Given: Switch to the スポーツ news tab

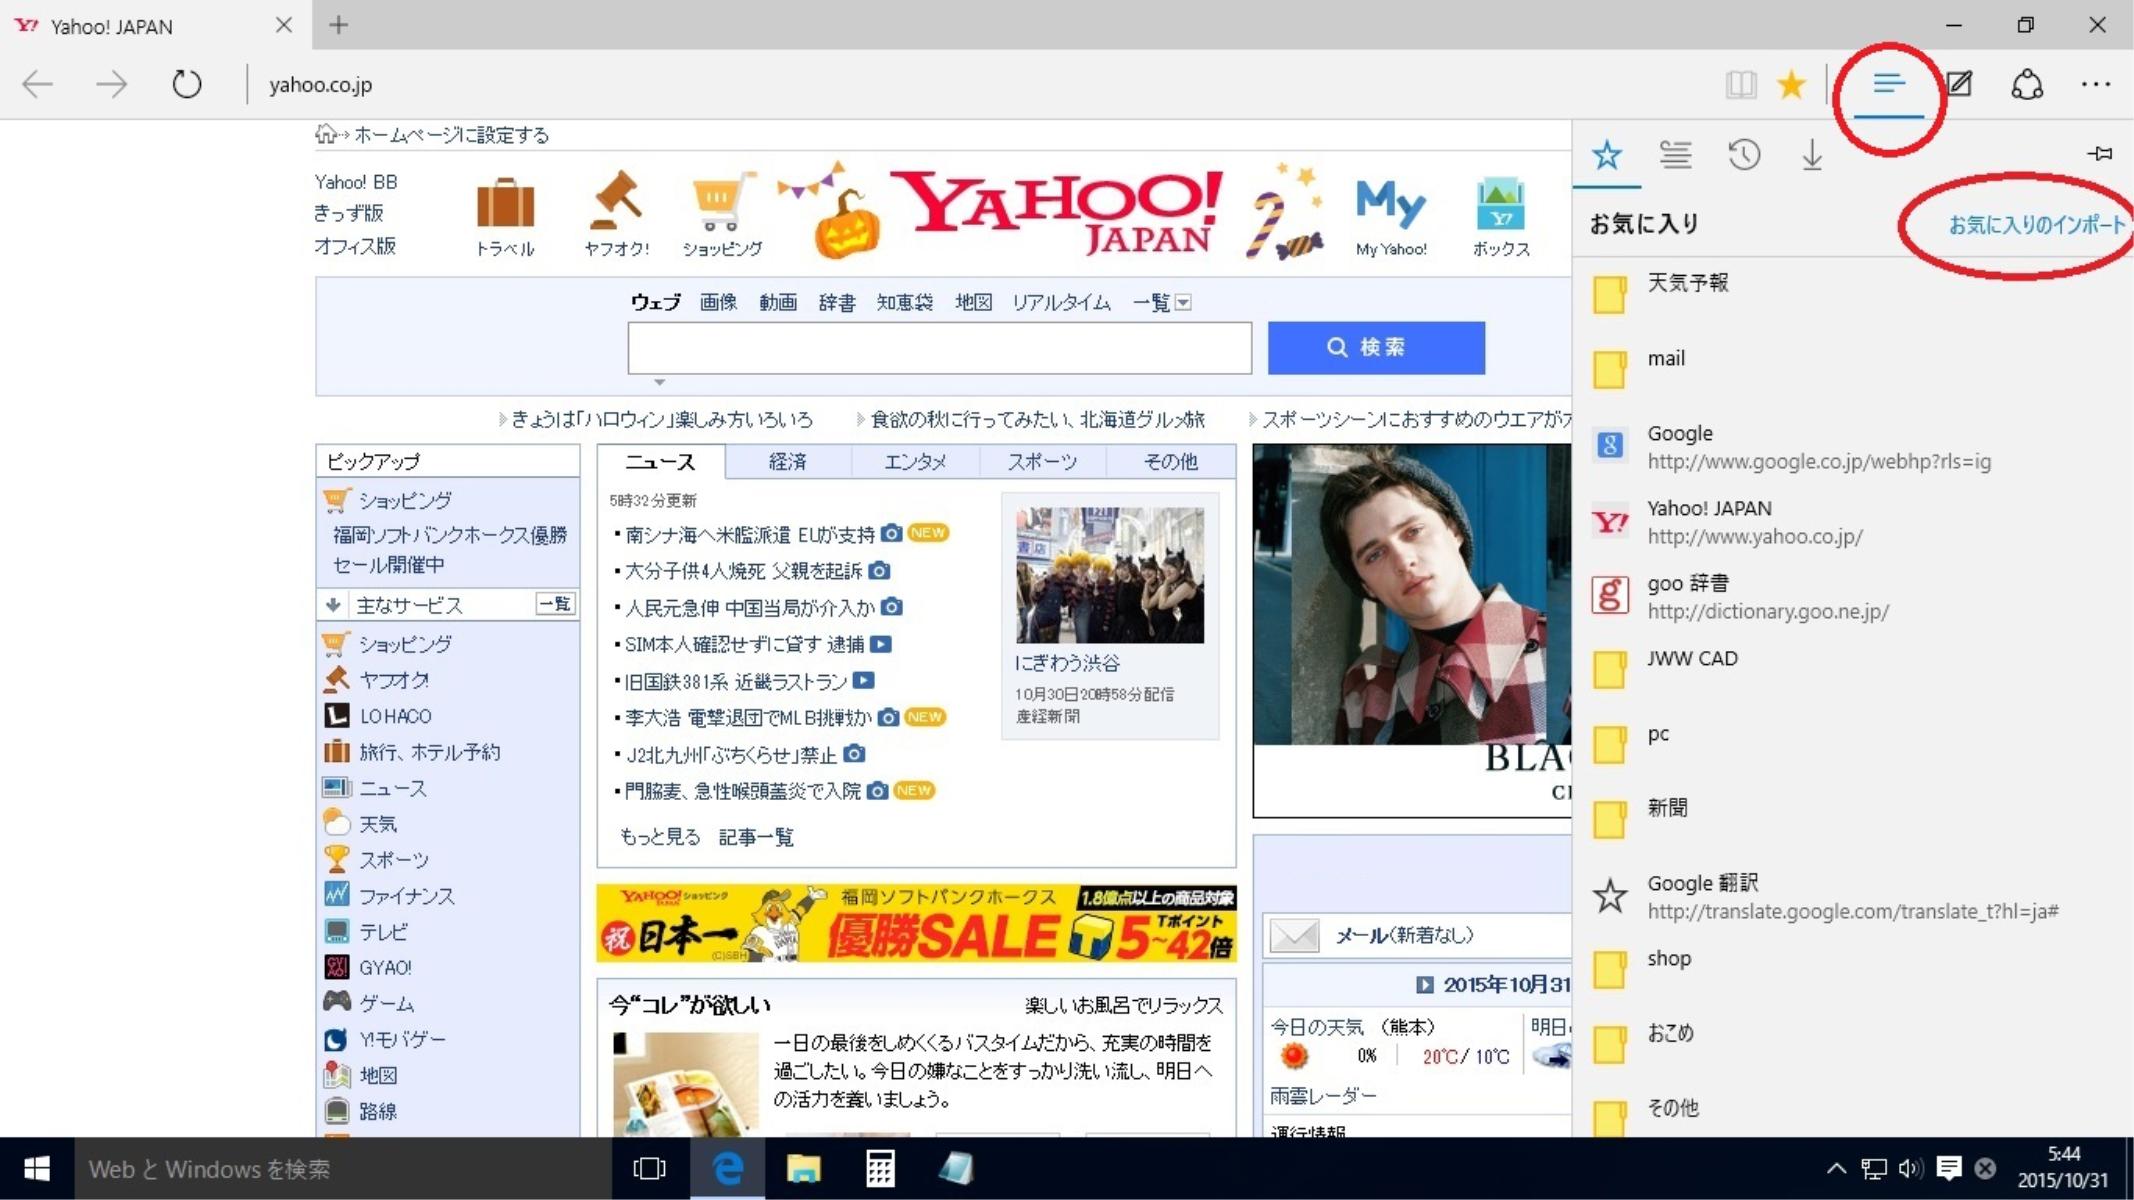Looking at the screenshot, I should click(x=1042, y=461).
